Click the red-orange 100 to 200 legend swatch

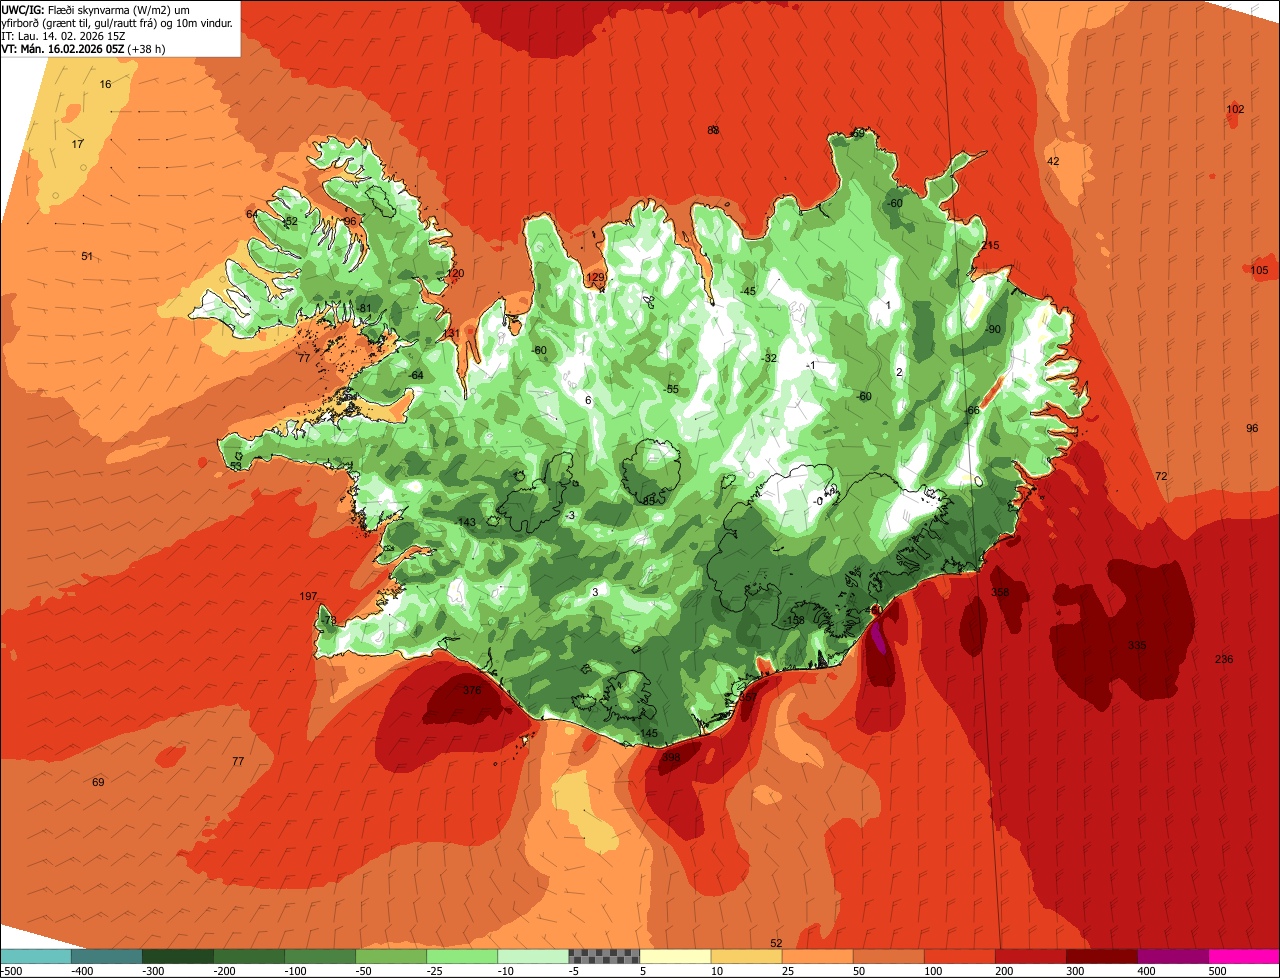[x=958, y=955]
